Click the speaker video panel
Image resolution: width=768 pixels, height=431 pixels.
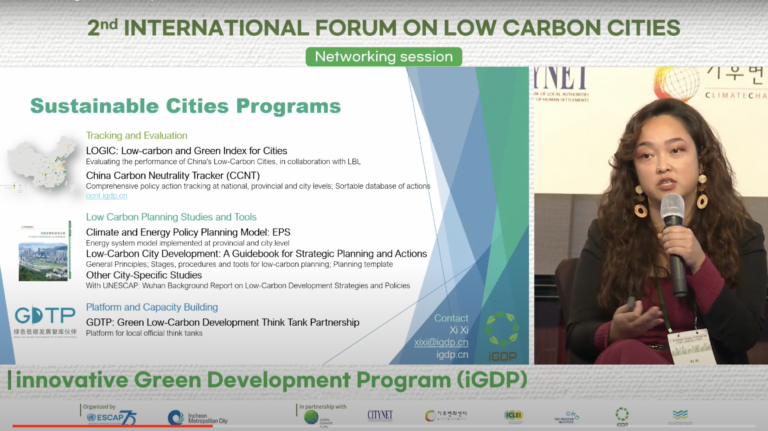tap(651, 216)
